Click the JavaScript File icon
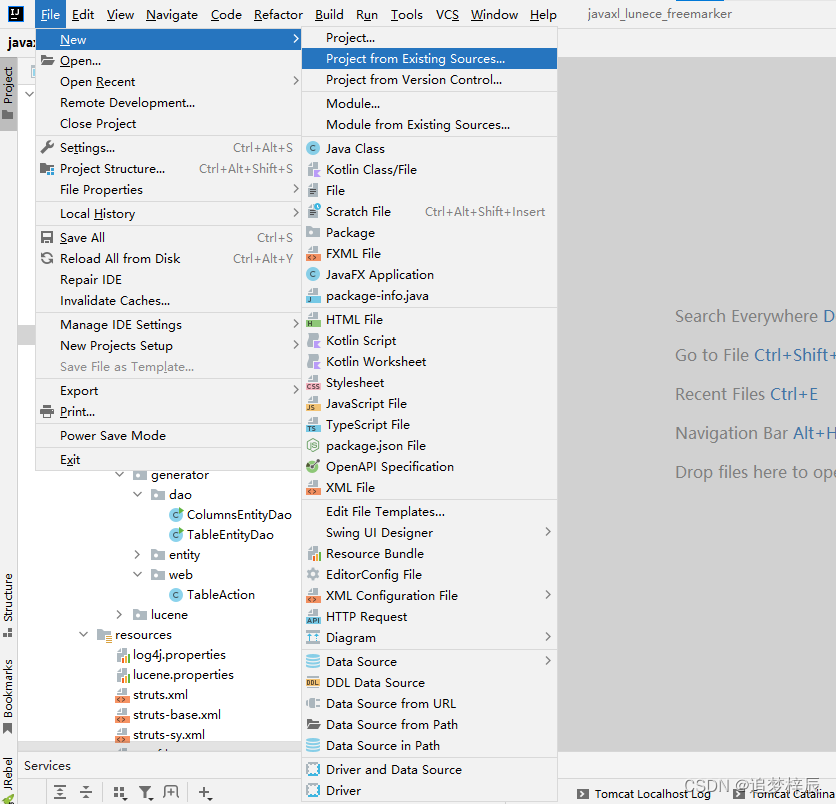This screenshot has width=836, height=804. click(x=314, y=404)
